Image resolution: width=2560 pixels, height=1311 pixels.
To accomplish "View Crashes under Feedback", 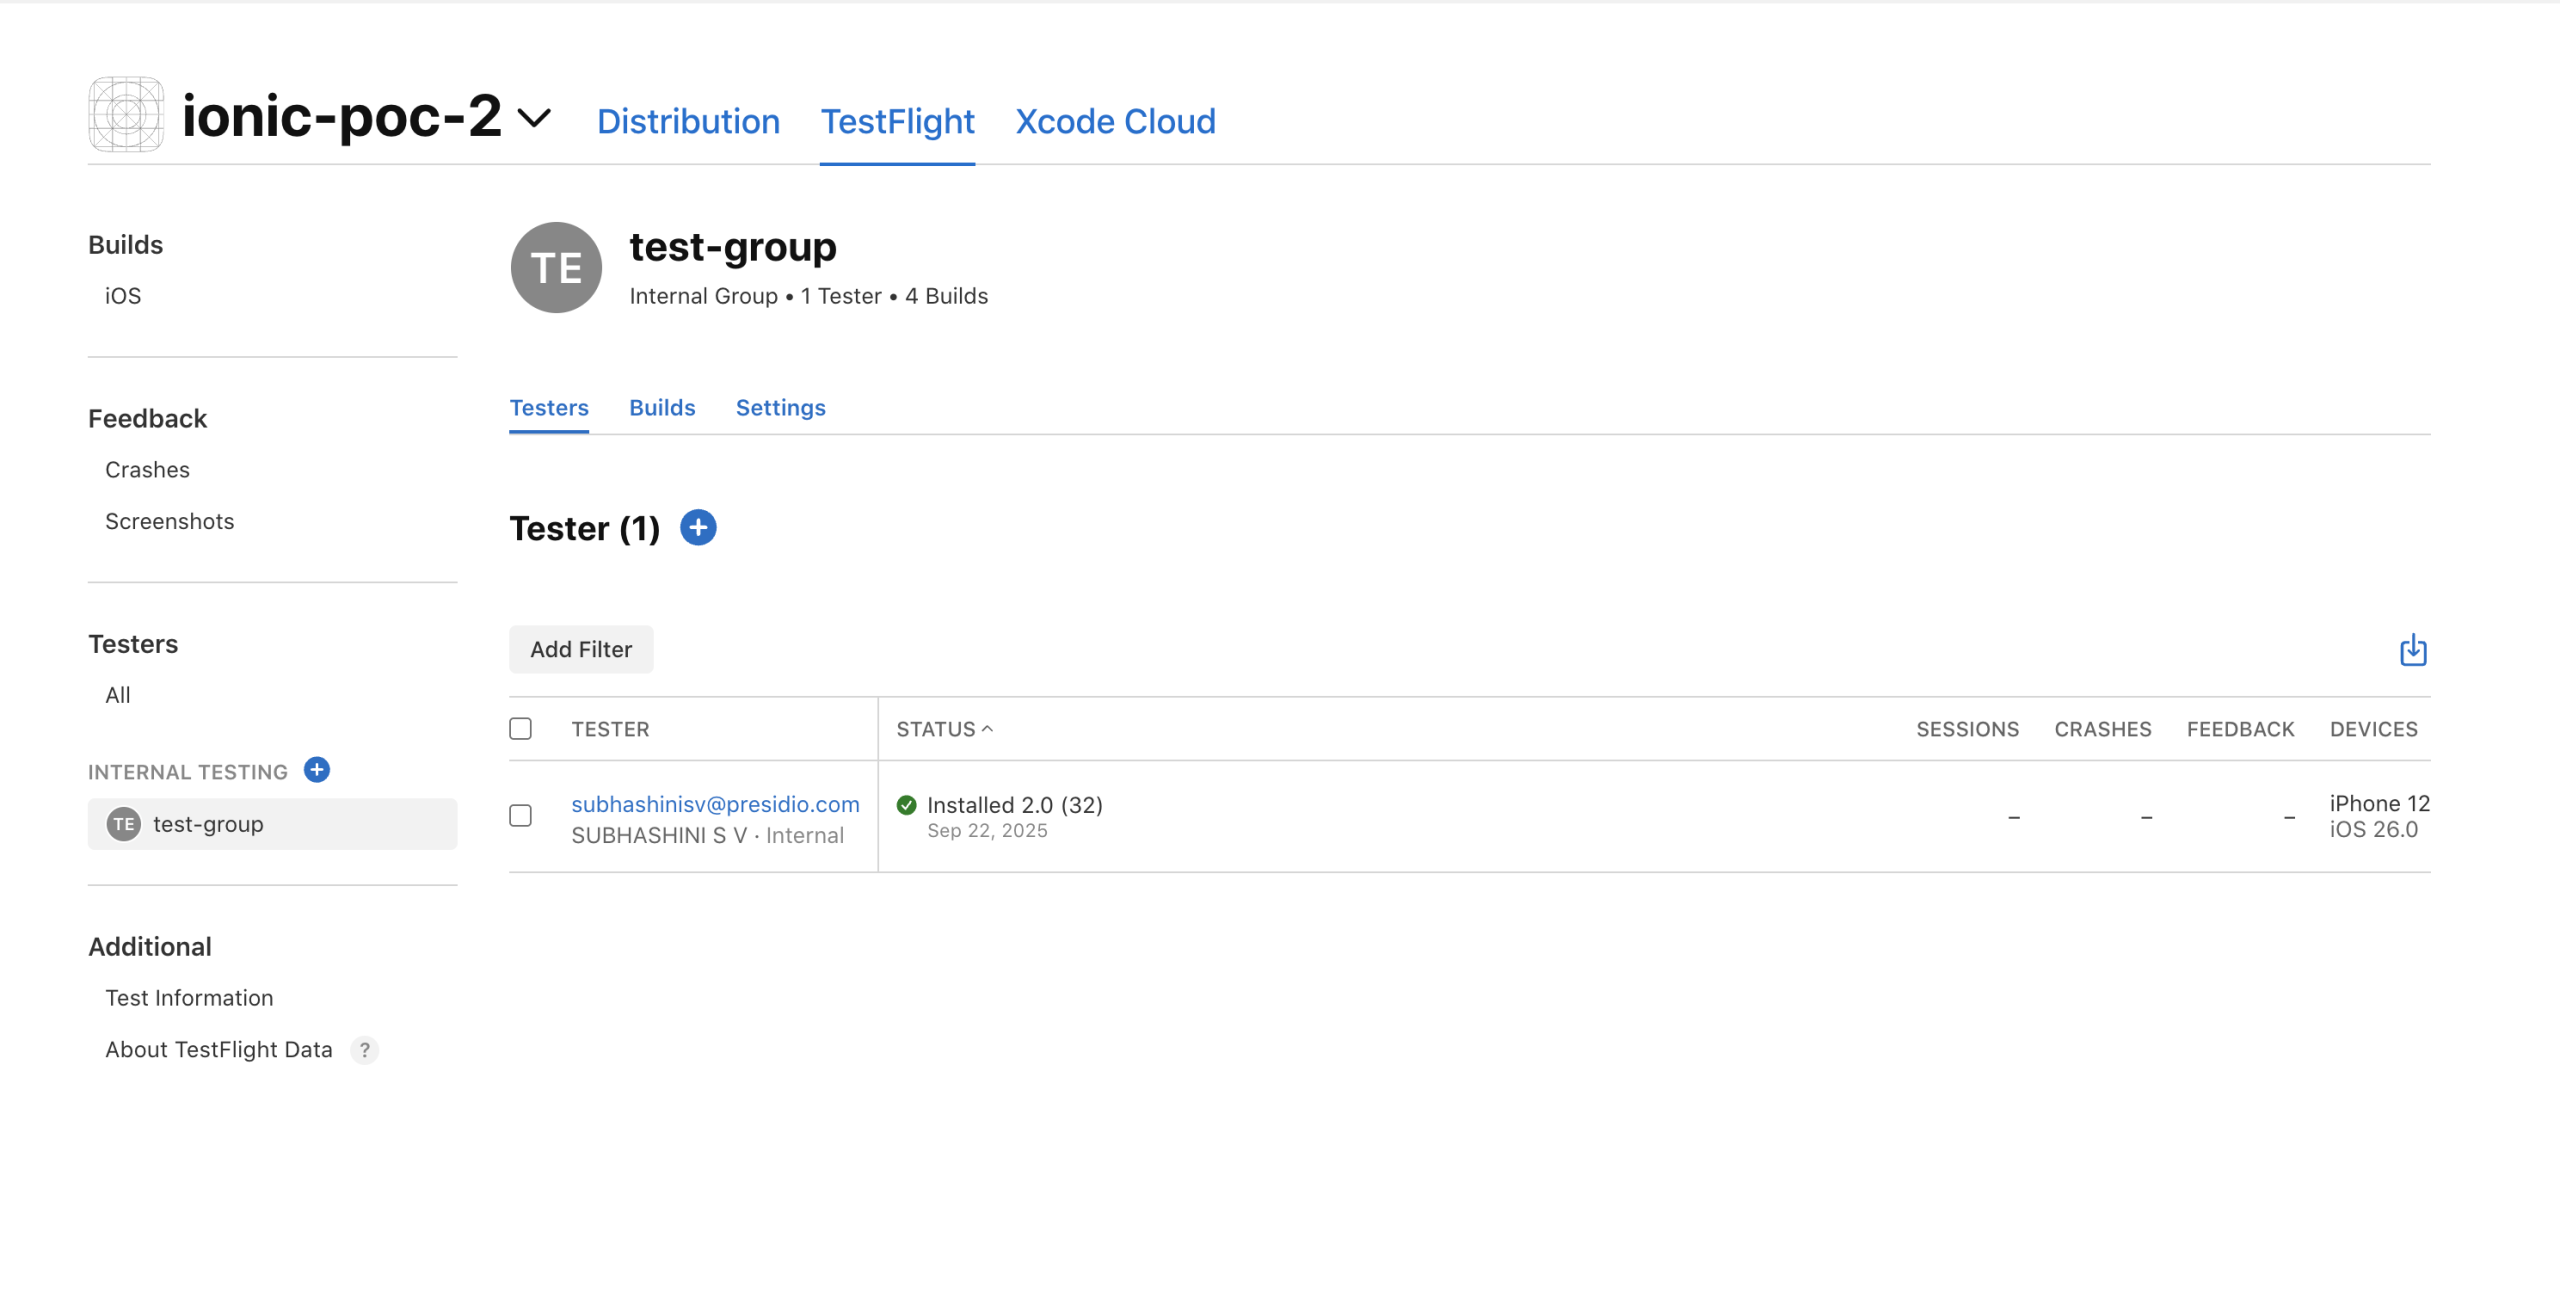I will 147,469.
